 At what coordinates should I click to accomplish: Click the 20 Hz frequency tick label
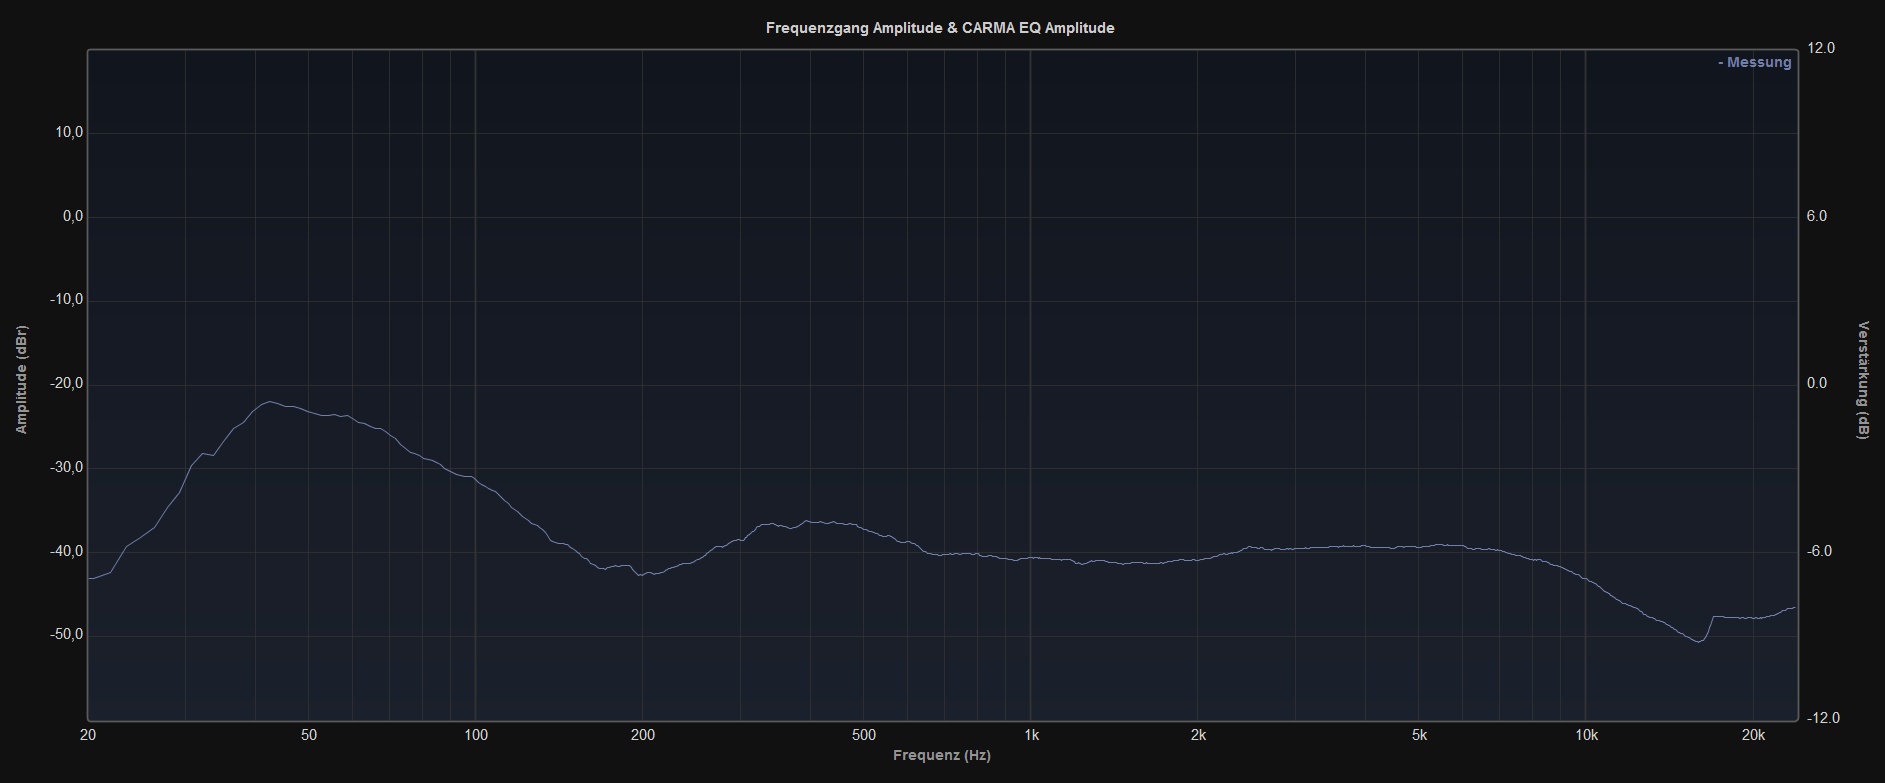click(x=88, y=735)
